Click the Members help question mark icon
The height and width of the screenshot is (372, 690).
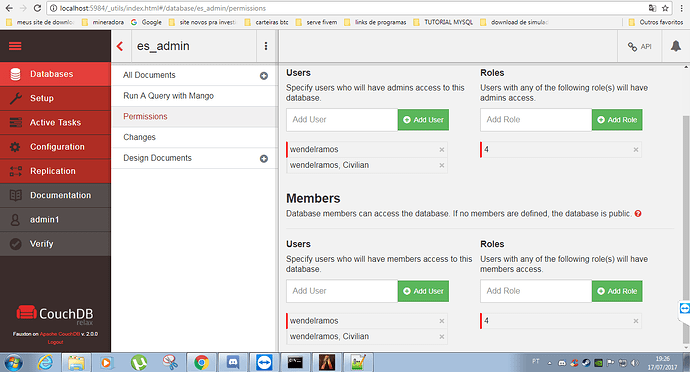[638, 214]
